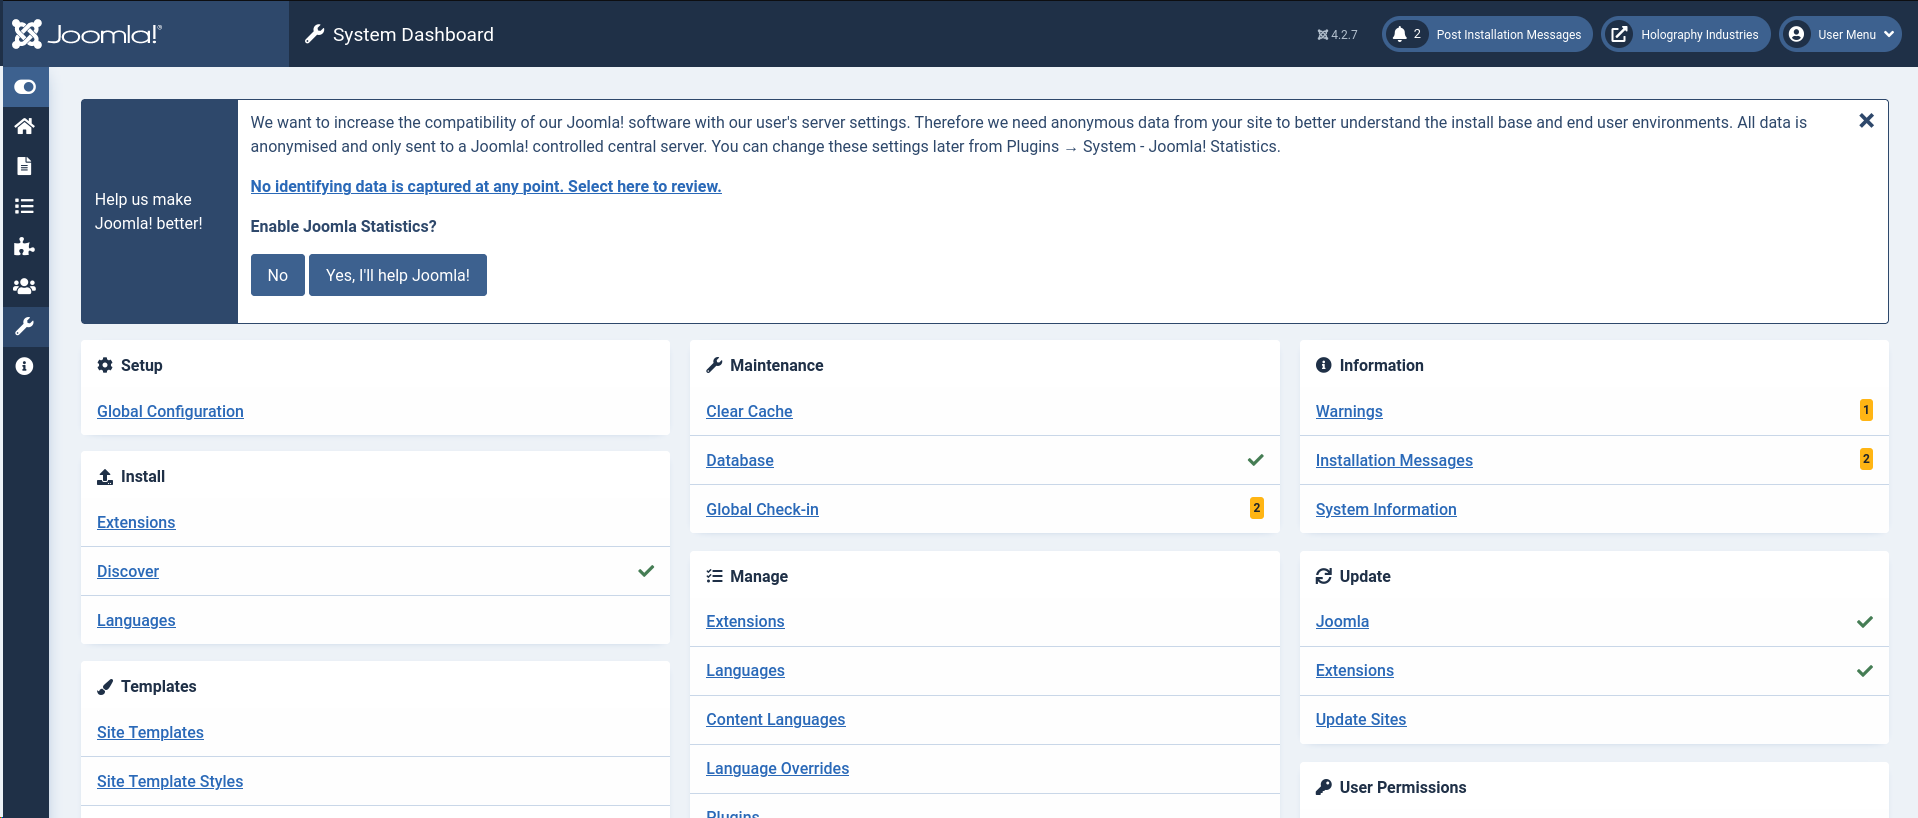
Task: Open Database maintenance link
Action: 740,460
